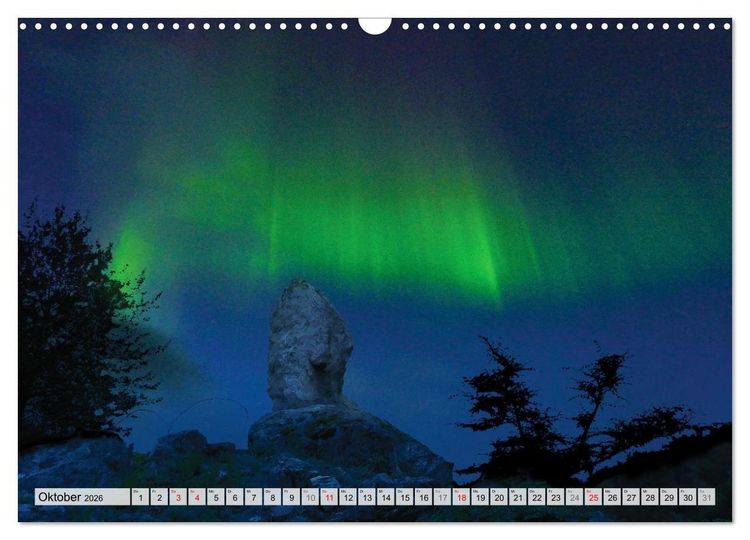Select day 22 in the calendar strip
Image resolution: width=750 pixels, height=540 pixels.
(537, 496)
